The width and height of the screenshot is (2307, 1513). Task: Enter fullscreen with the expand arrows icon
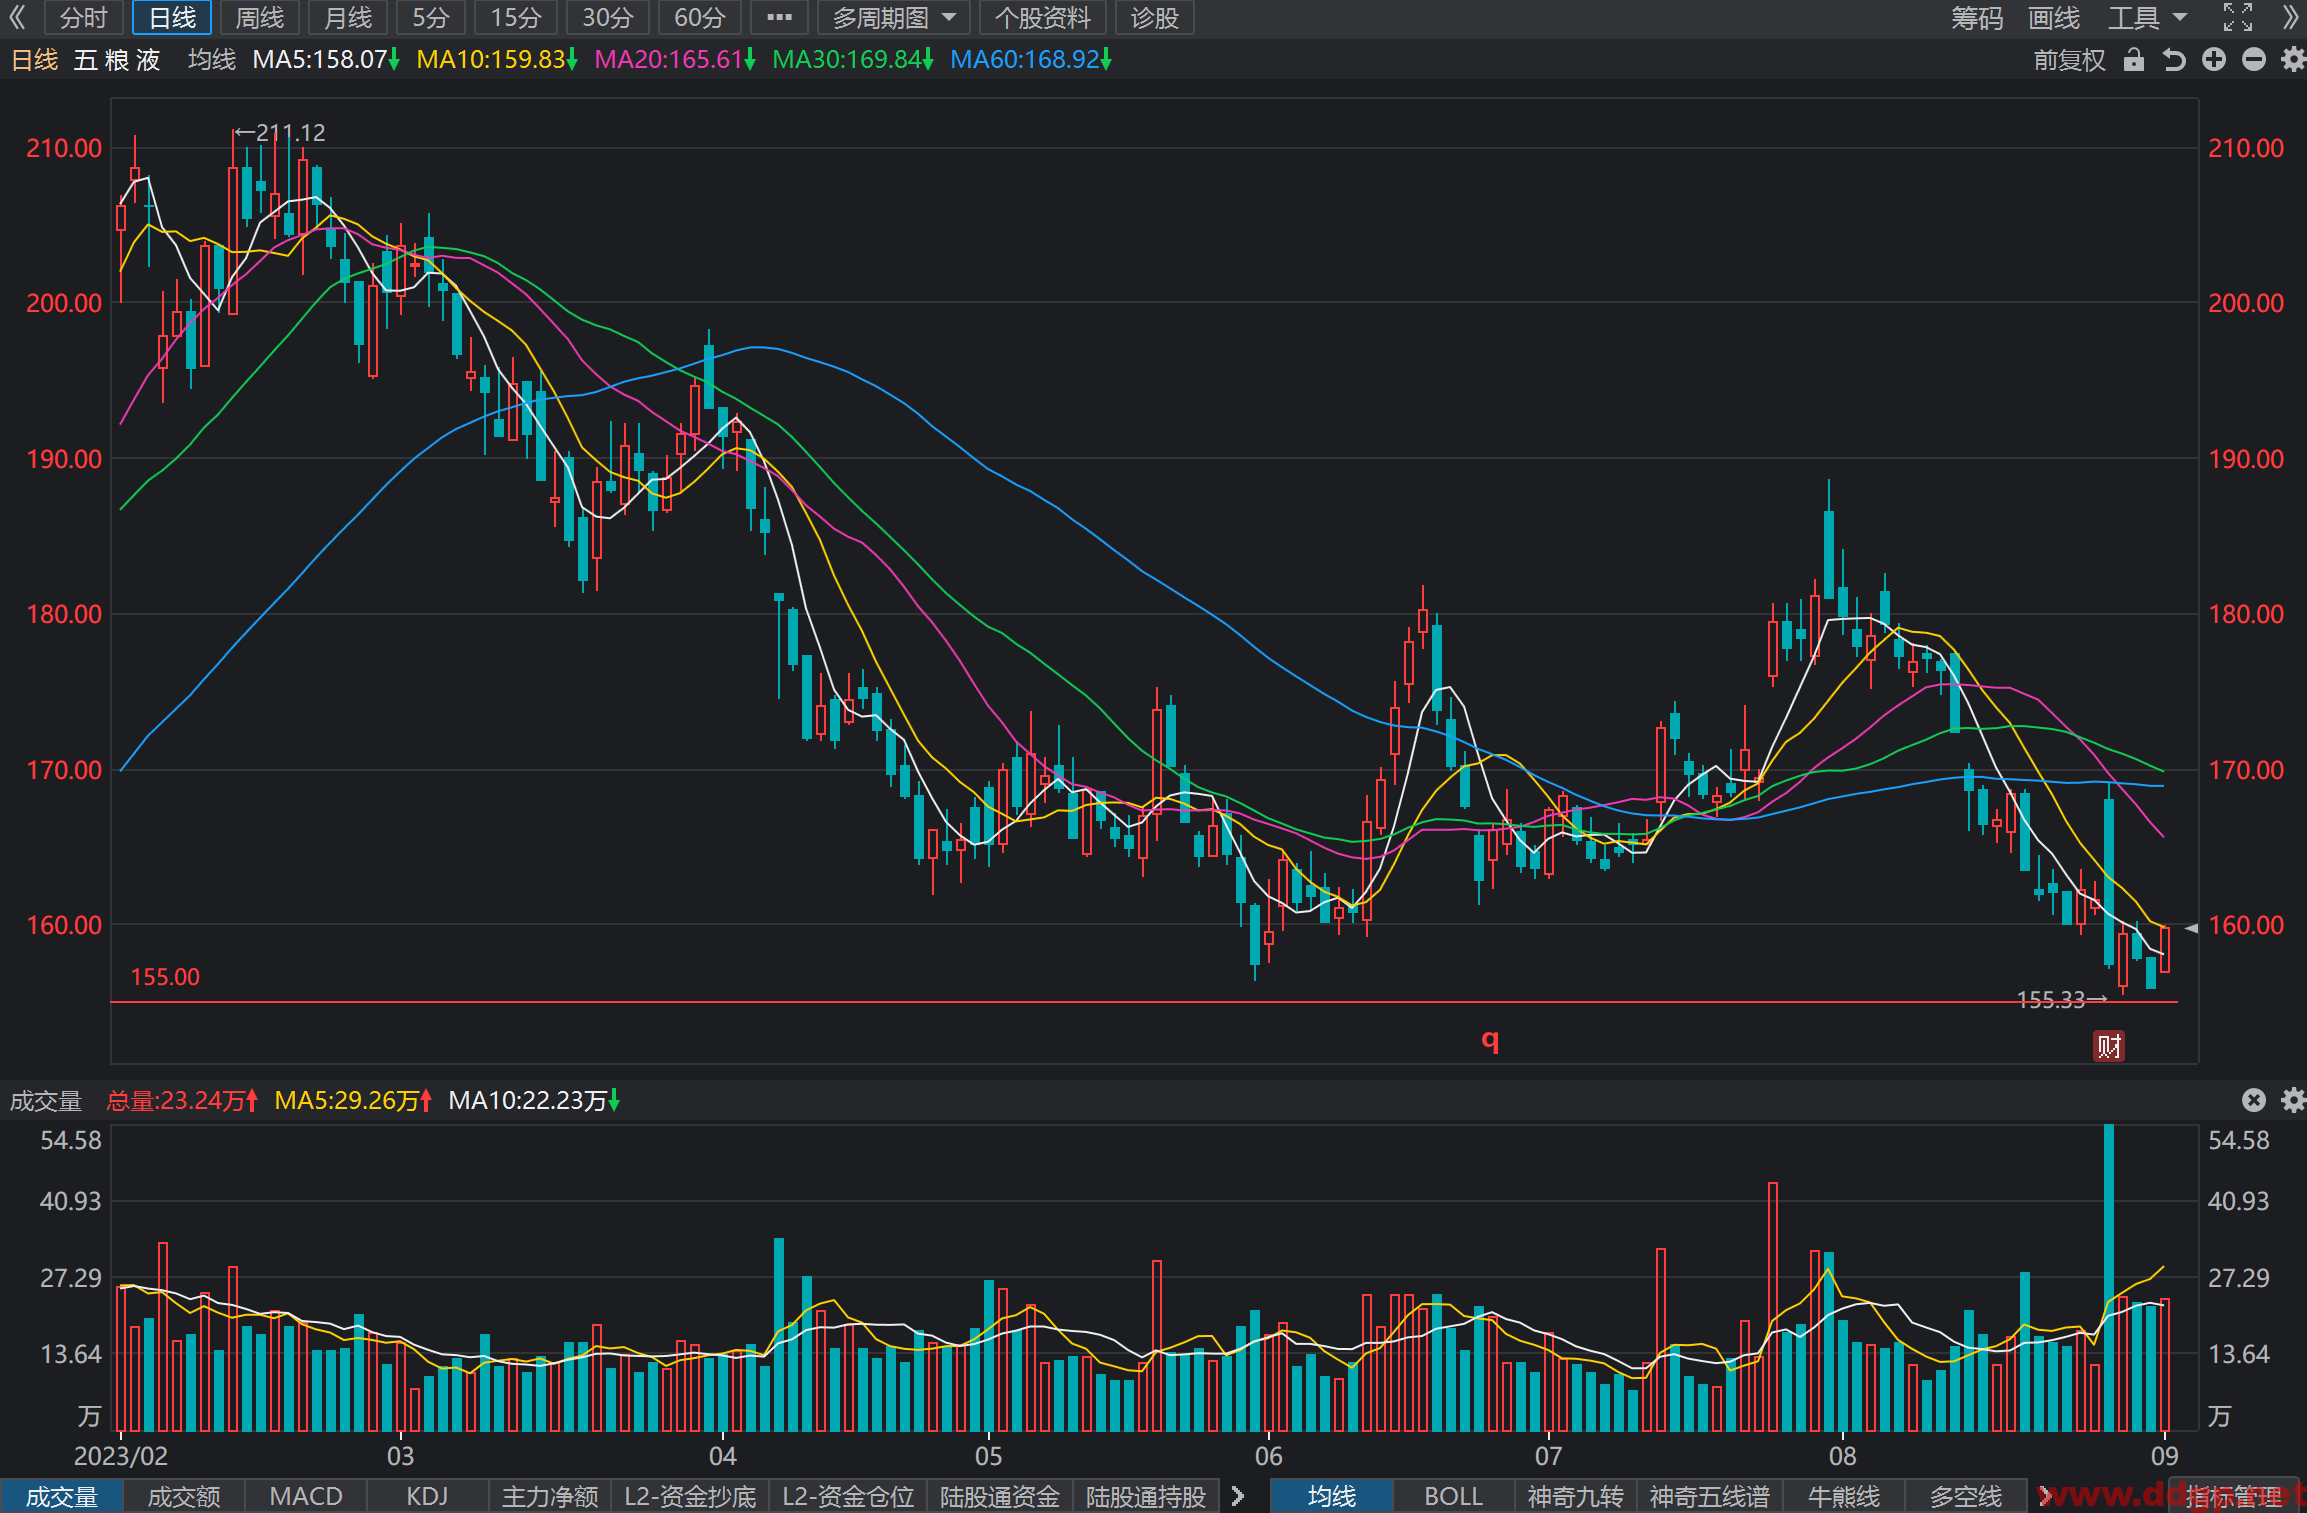click(x=2238, y=17)
